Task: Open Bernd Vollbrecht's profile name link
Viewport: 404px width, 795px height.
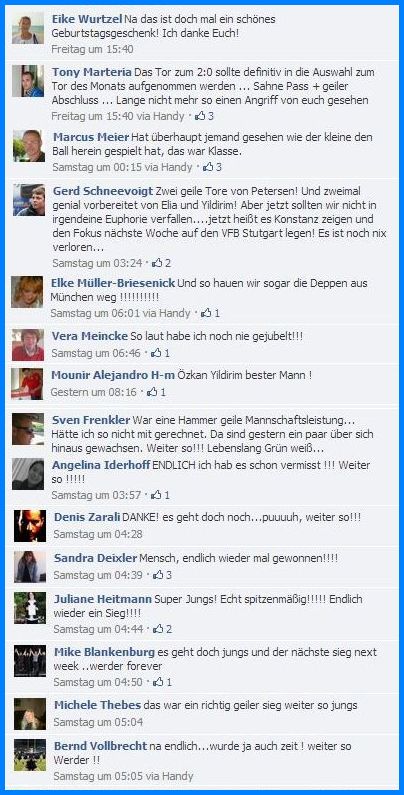Action: click(x=100, y=746)
